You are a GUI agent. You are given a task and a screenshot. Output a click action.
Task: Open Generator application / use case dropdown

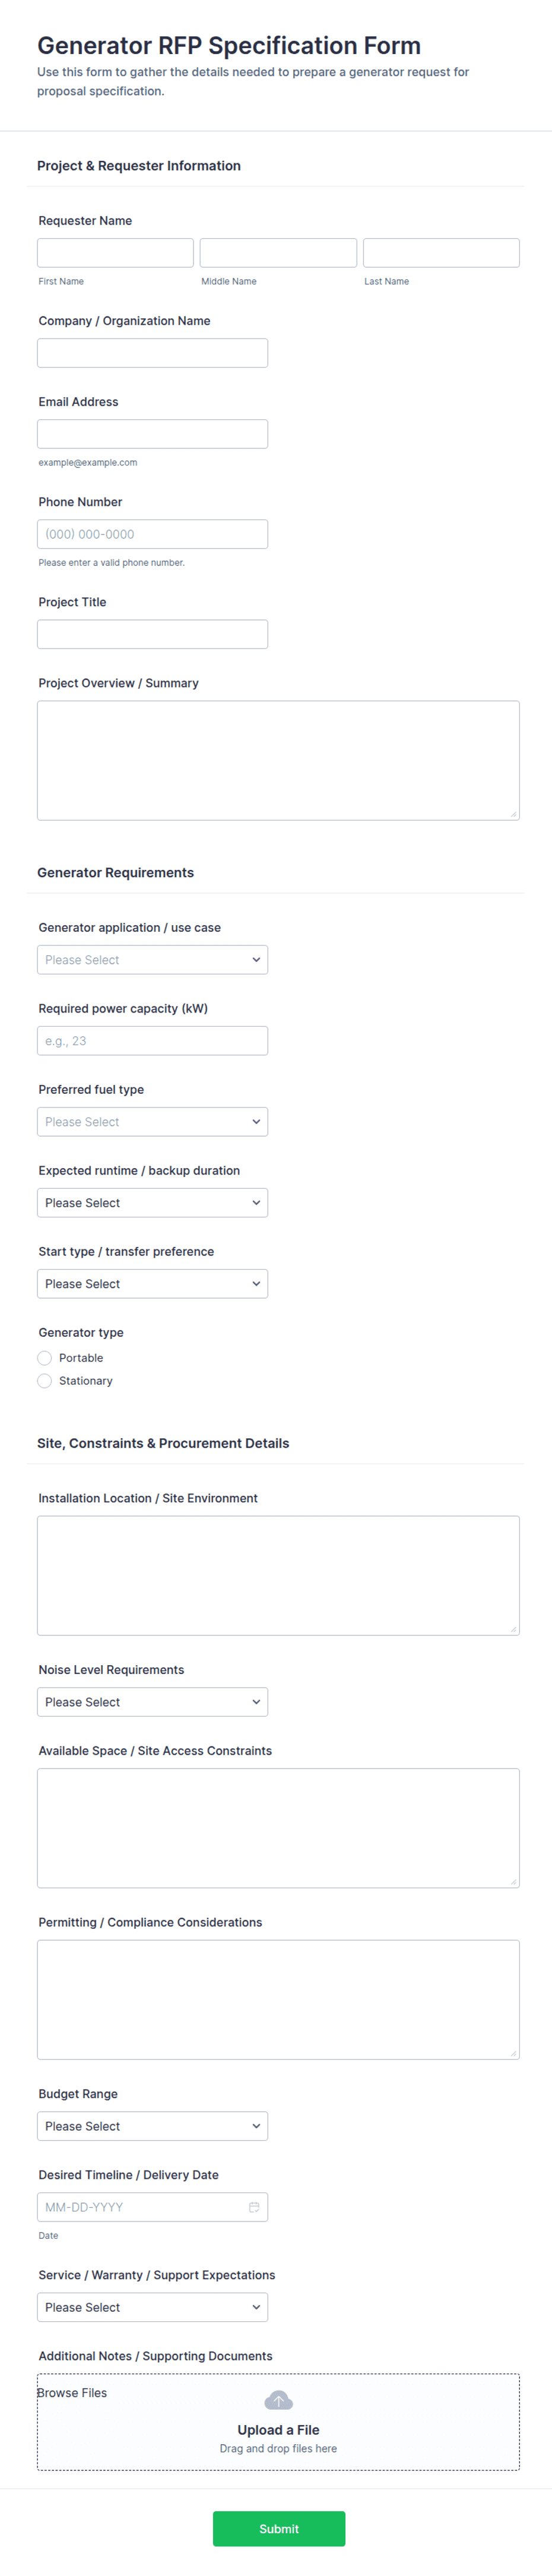tap(152, 960)
